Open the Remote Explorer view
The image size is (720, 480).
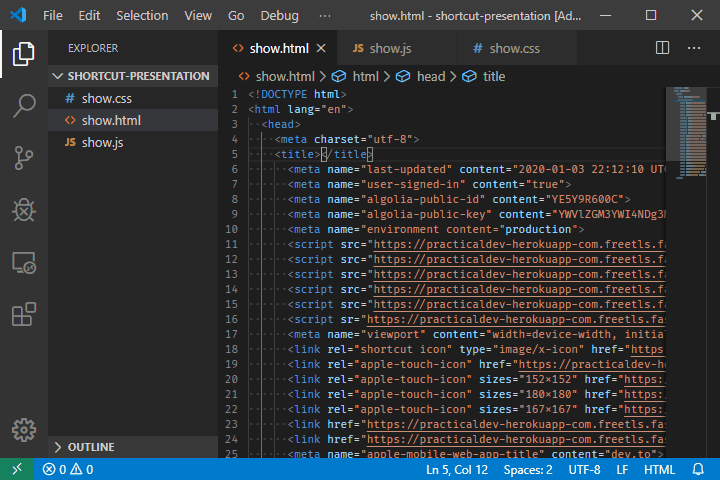(24, 263)
